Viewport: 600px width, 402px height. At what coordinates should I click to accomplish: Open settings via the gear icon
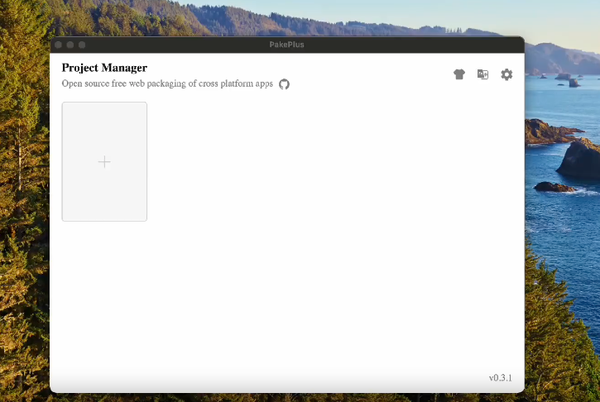coord(507,74)
